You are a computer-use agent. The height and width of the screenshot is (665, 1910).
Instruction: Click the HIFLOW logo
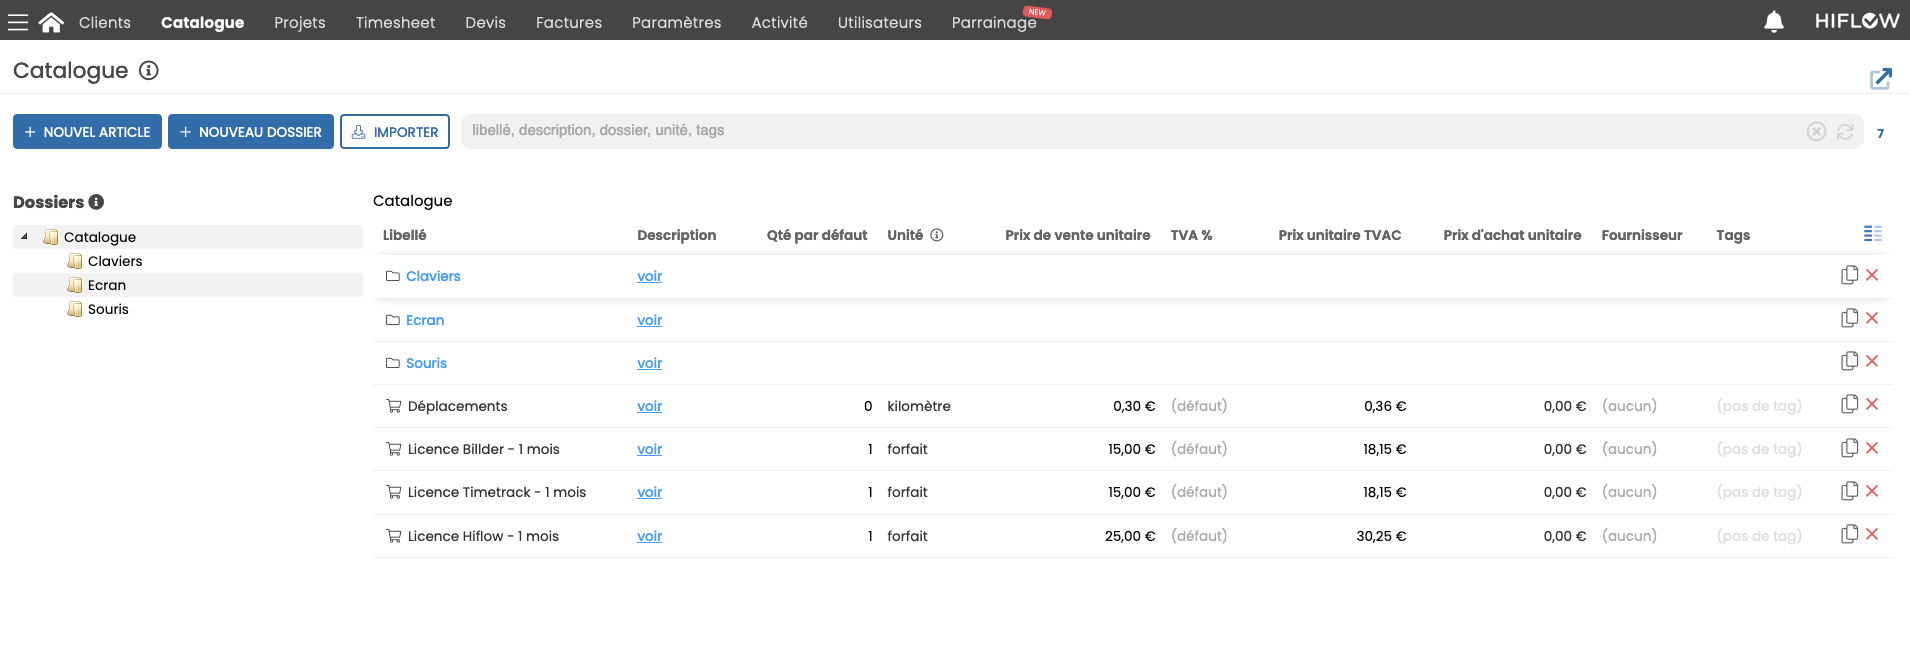[x=1857, y=21]
